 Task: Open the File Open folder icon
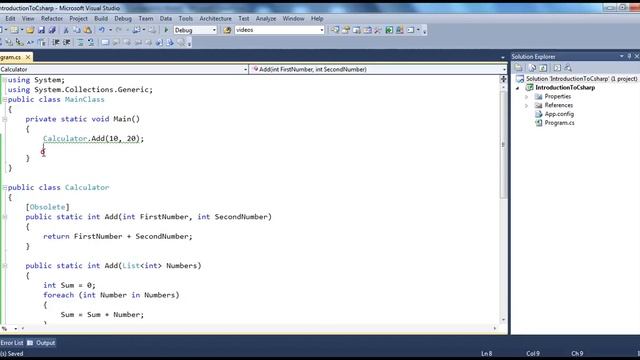point(30,30)
